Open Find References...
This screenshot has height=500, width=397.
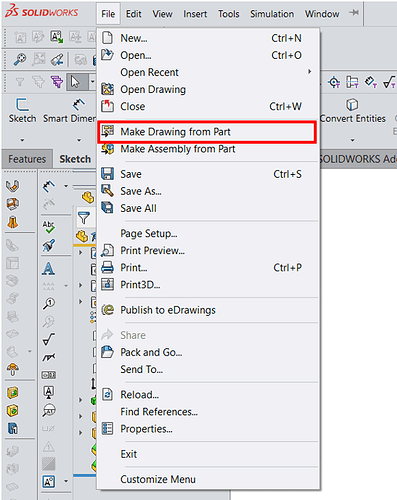pos(207,412)
